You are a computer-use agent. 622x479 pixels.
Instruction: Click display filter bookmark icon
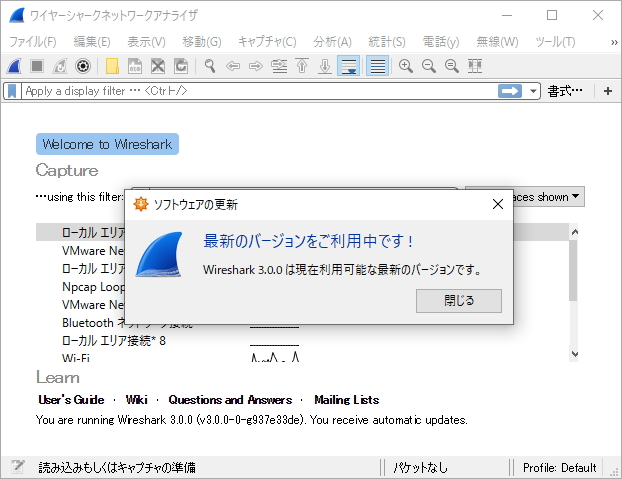coord(12,91)
